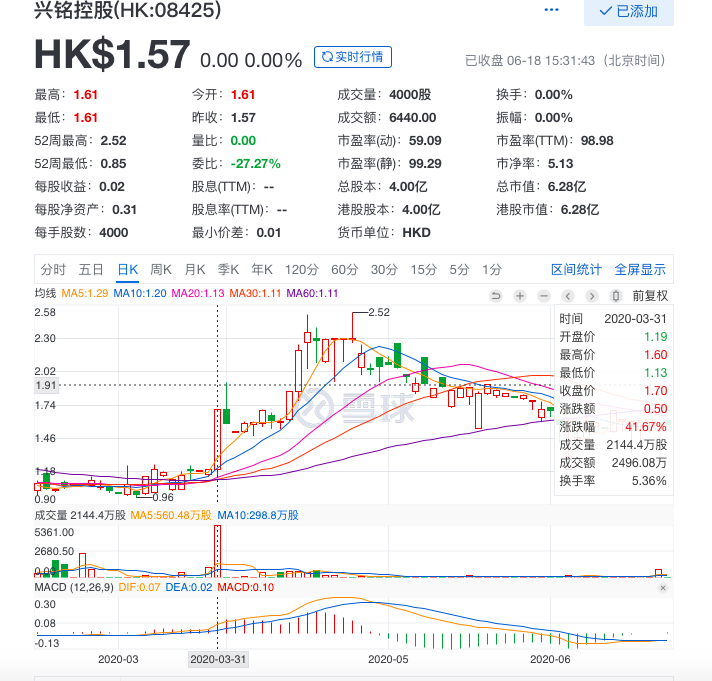712x681 pixels.
Task: Click the 总市值 6.28亿 value
Action: point(567,187)
